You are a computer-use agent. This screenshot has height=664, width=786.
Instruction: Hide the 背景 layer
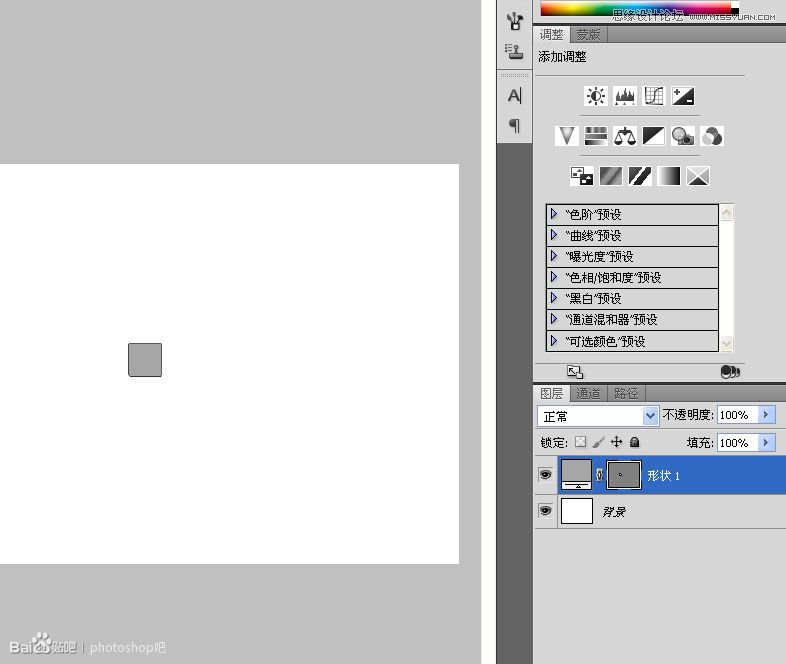545,510
